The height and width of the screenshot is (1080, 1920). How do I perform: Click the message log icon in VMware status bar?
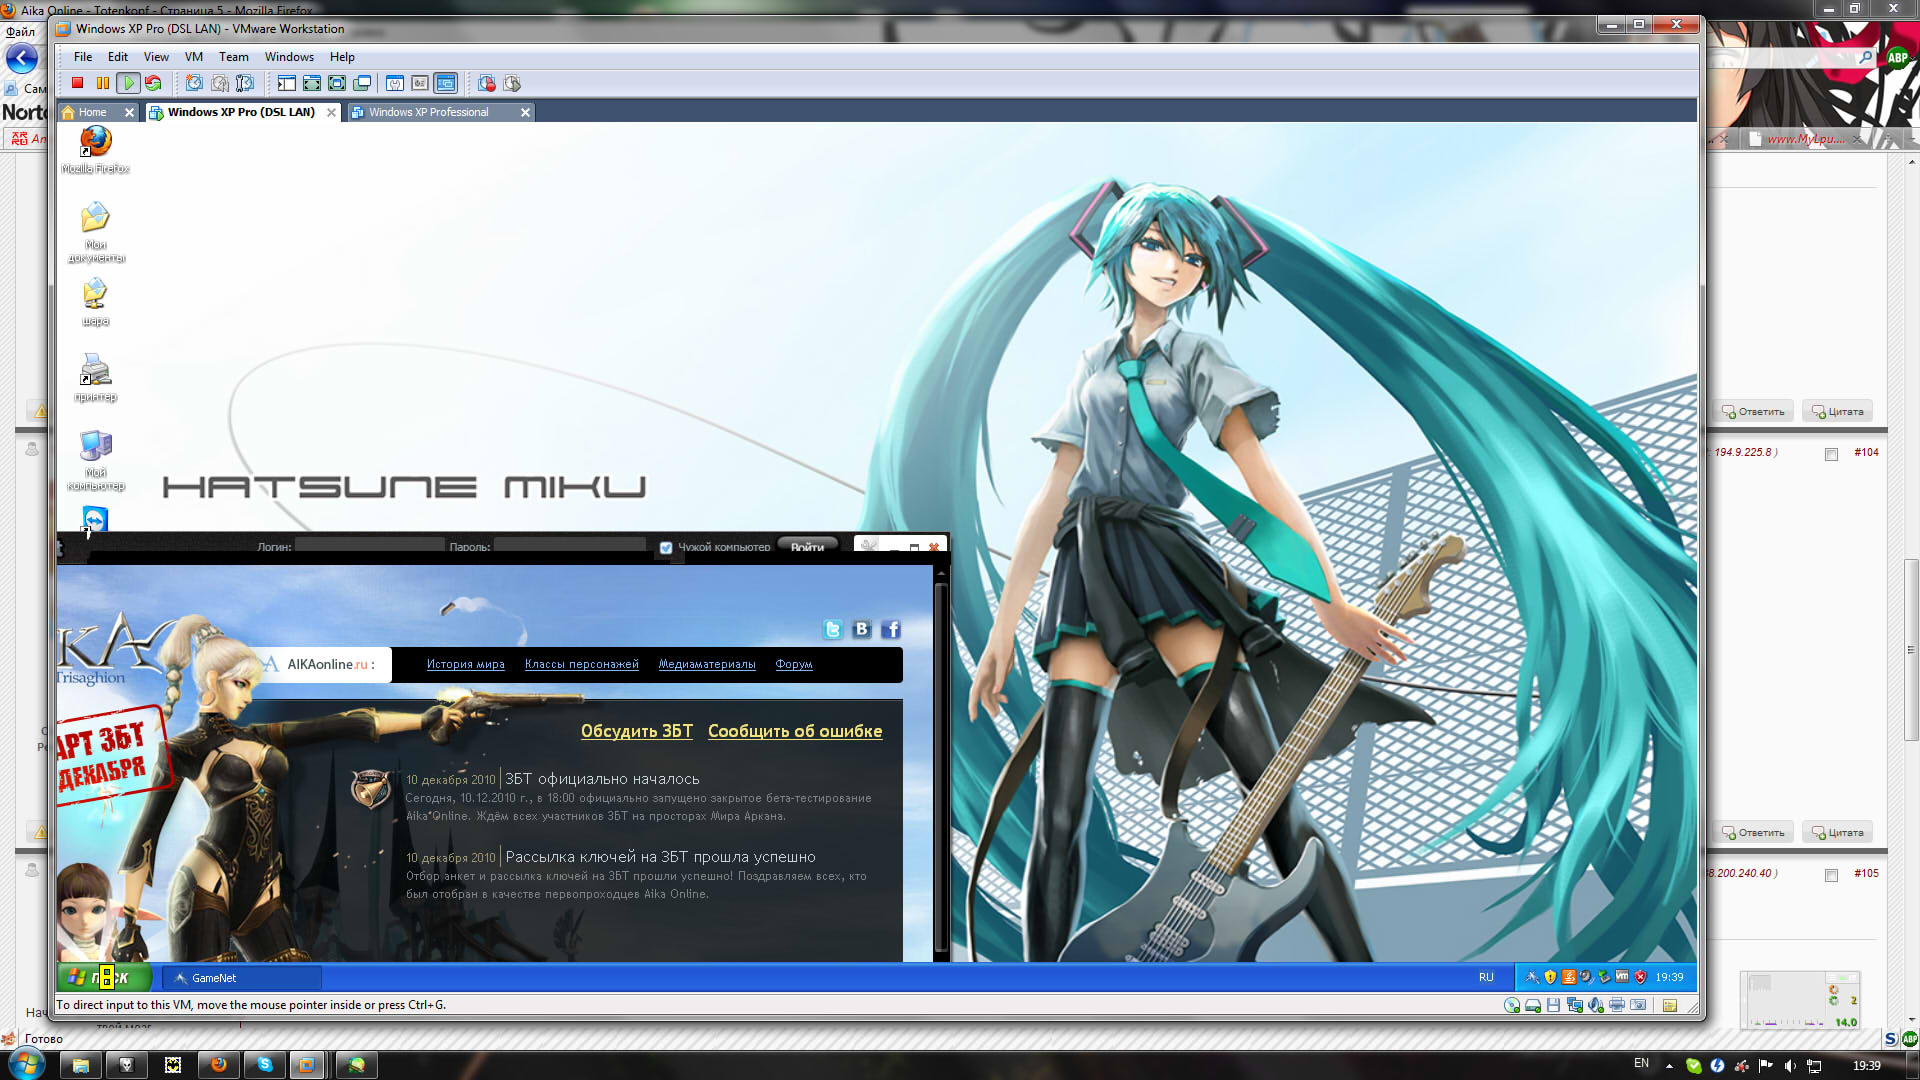pyautogui.click(x=1670, y=1006)
